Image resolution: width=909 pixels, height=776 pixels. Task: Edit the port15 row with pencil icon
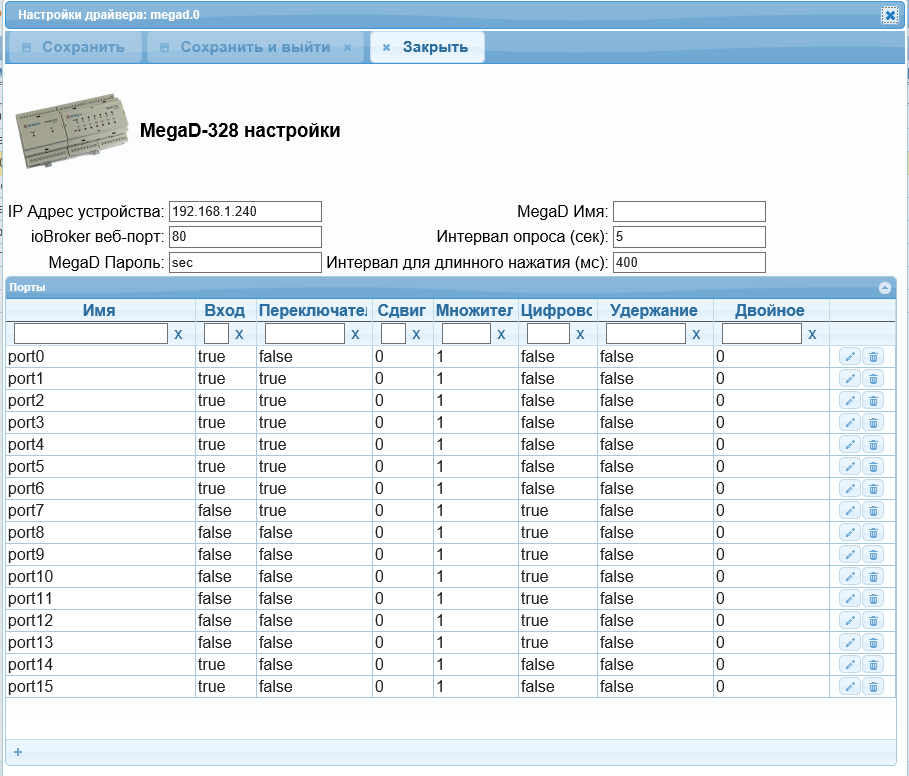coord(849,687)
